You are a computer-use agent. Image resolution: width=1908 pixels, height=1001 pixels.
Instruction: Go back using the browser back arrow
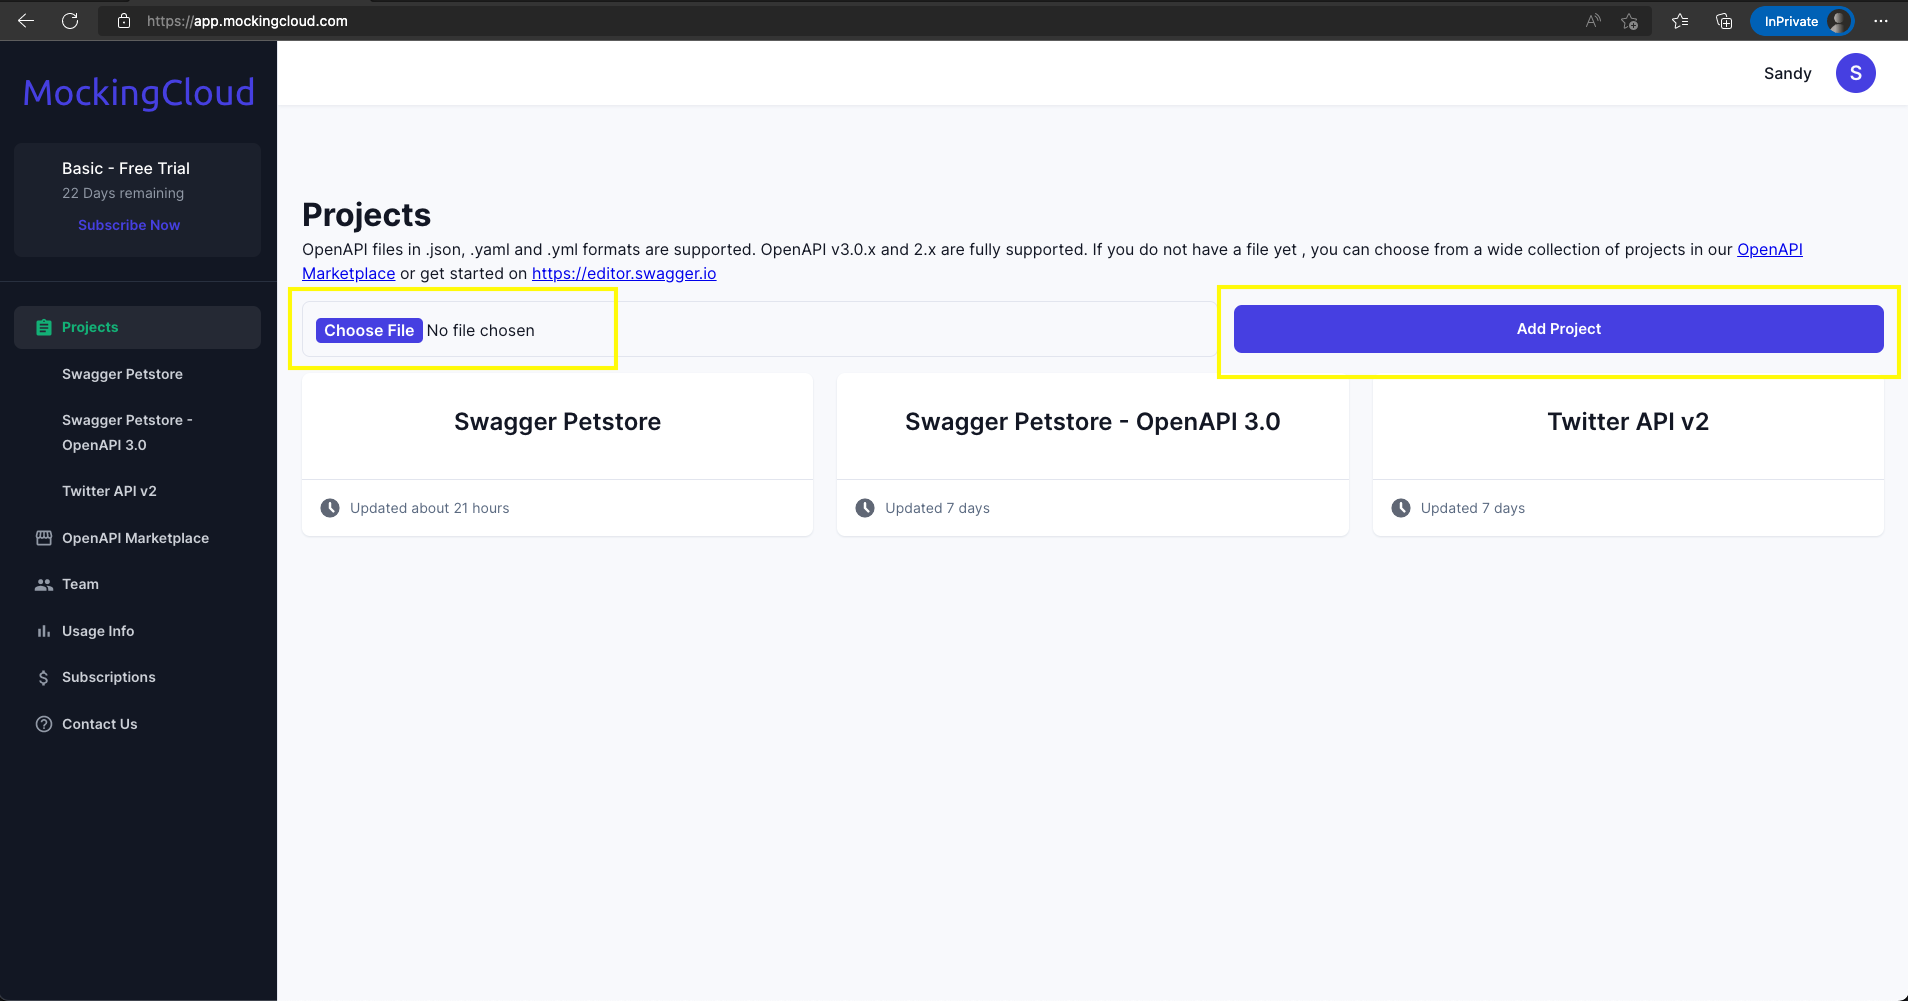[26, 21]
